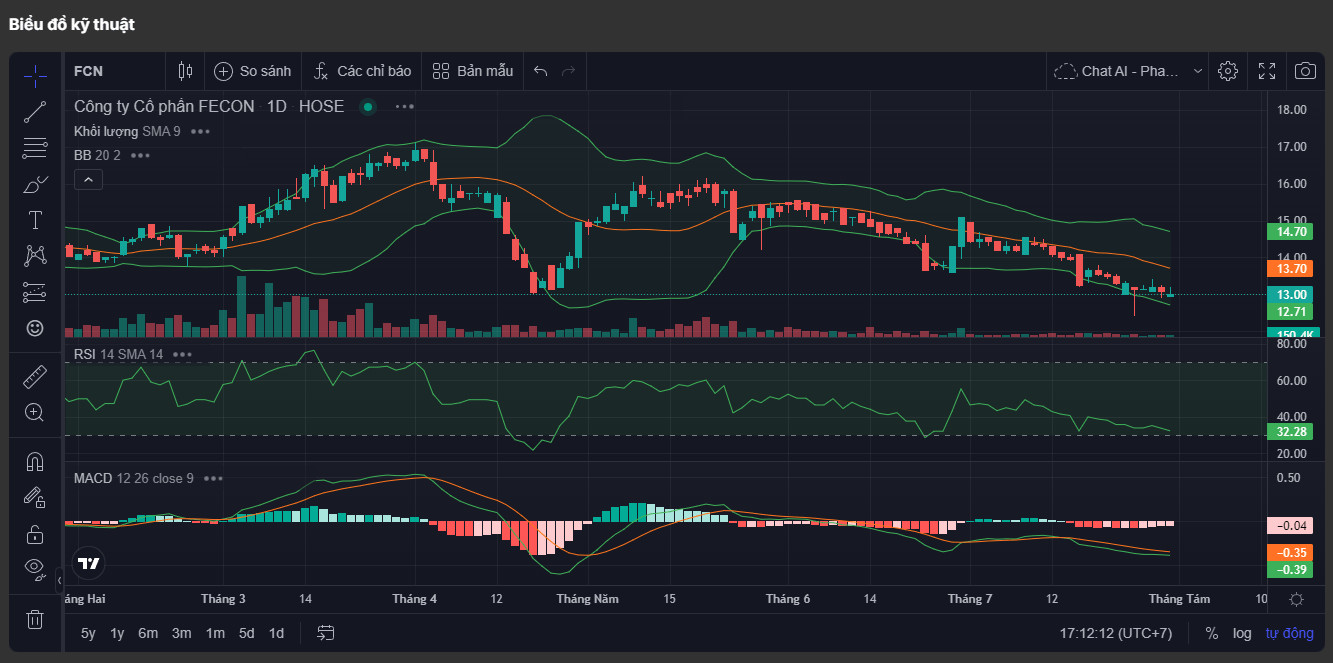Click the trash icon to remove drawings
Viewport: 1333px width, 663px height.
tap(35, 619)
